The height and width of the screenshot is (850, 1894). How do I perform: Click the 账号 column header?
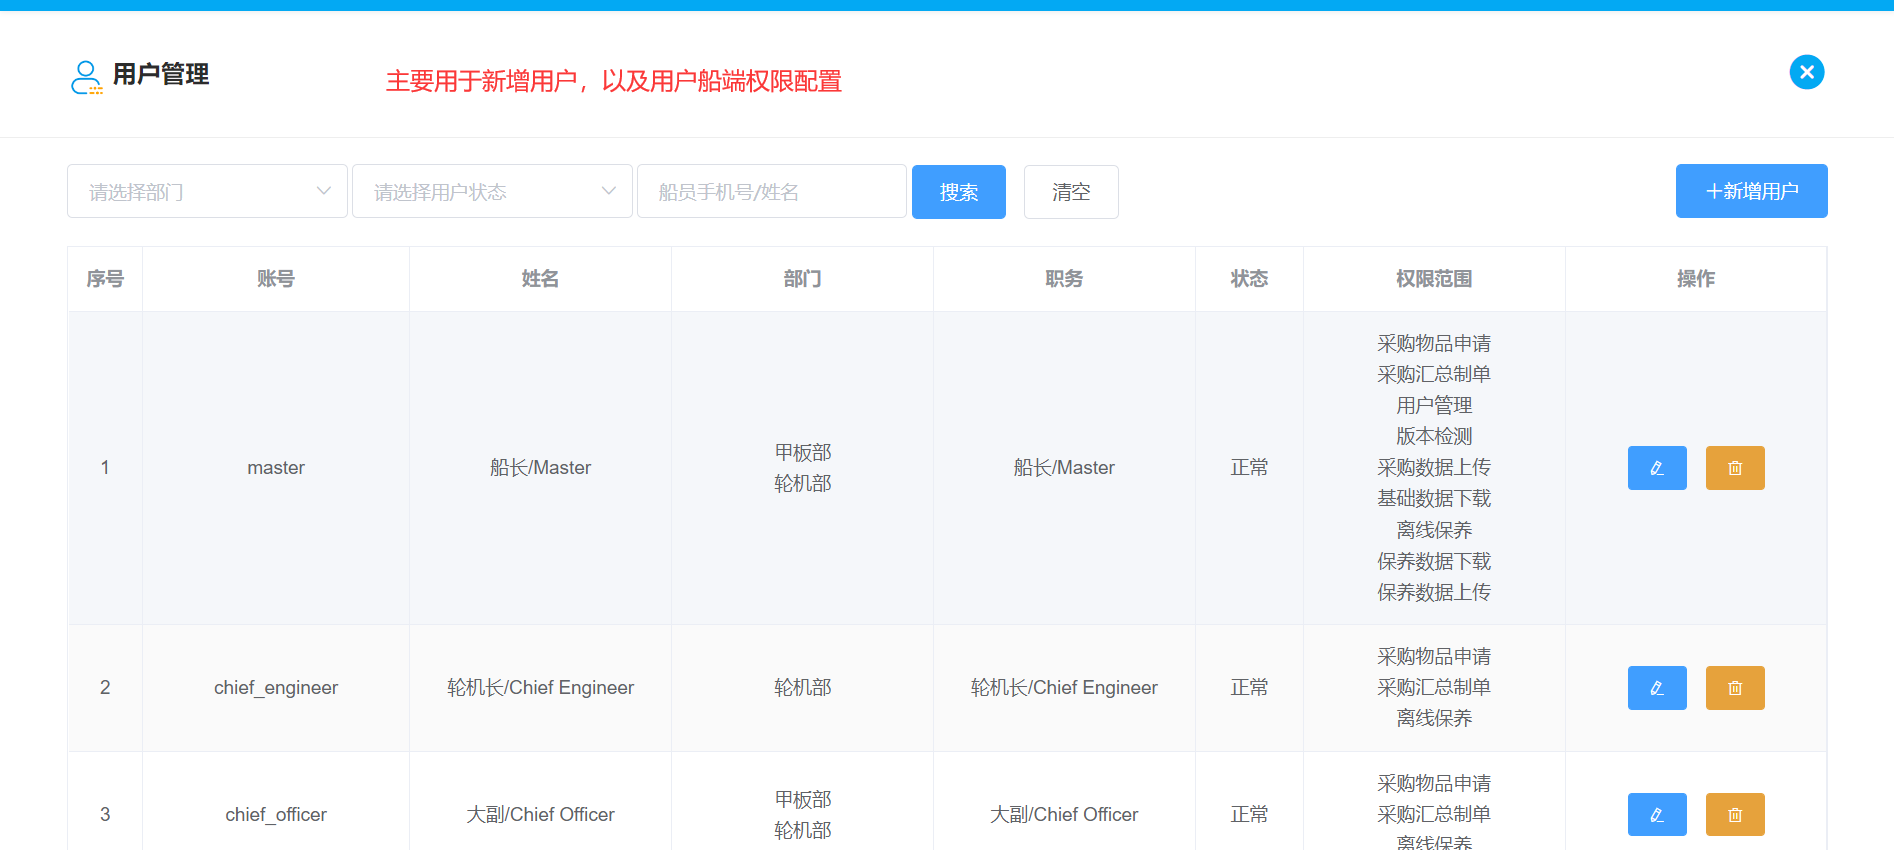tap(276, 279)
